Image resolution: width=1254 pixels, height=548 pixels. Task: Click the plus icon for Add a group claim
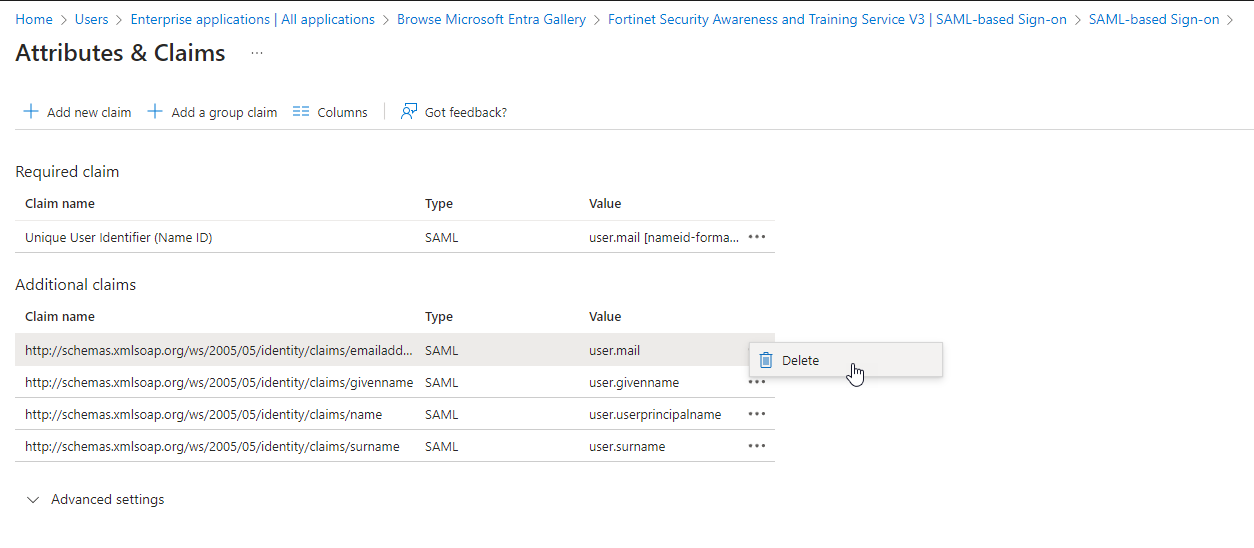[x=155, y=111]
